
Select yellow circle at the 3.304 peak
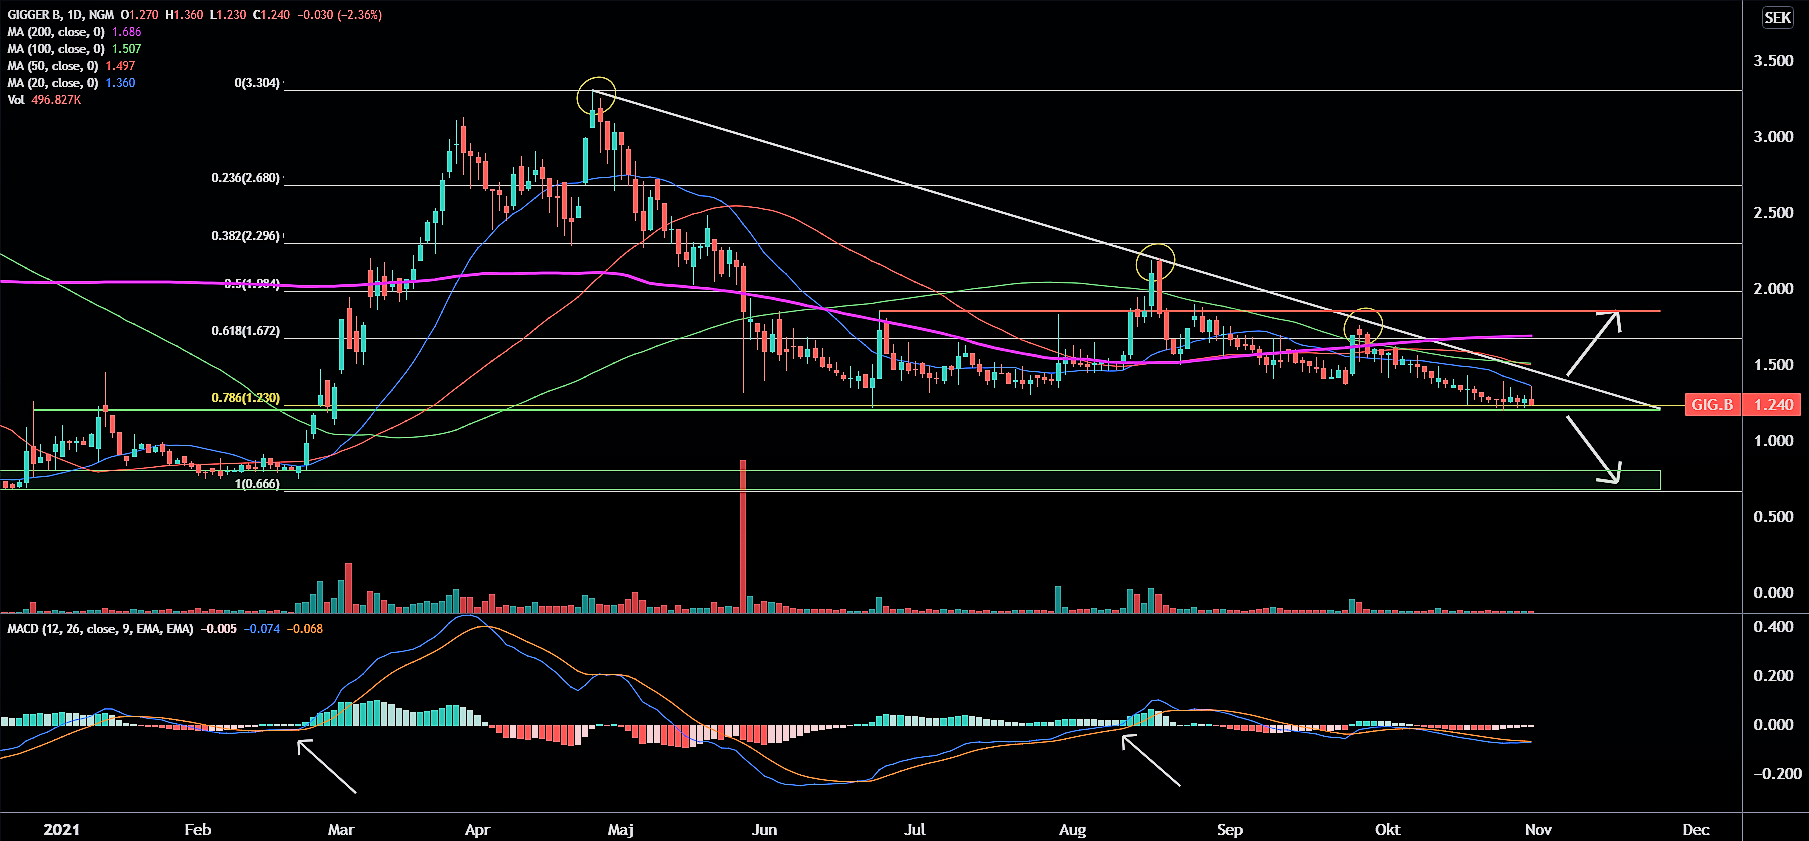coord(597,96)
